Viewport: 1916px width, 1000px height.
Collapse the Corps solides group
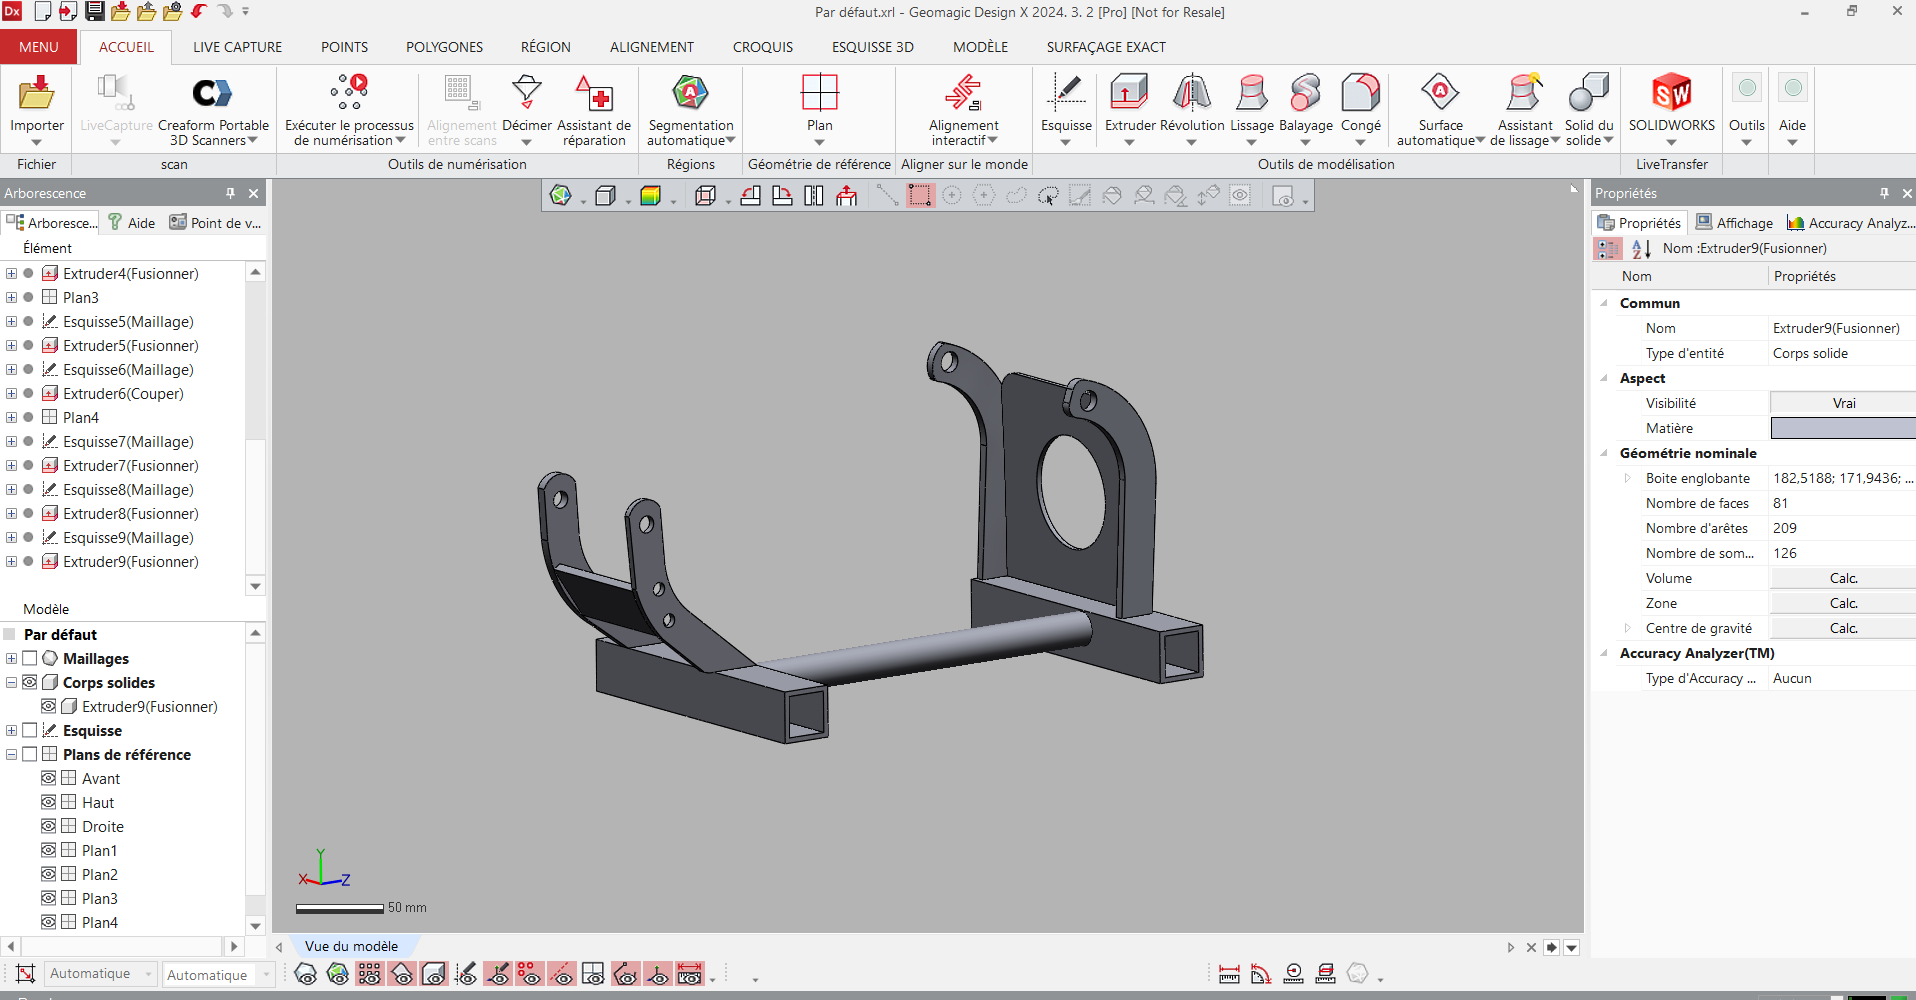coord(11,682)
